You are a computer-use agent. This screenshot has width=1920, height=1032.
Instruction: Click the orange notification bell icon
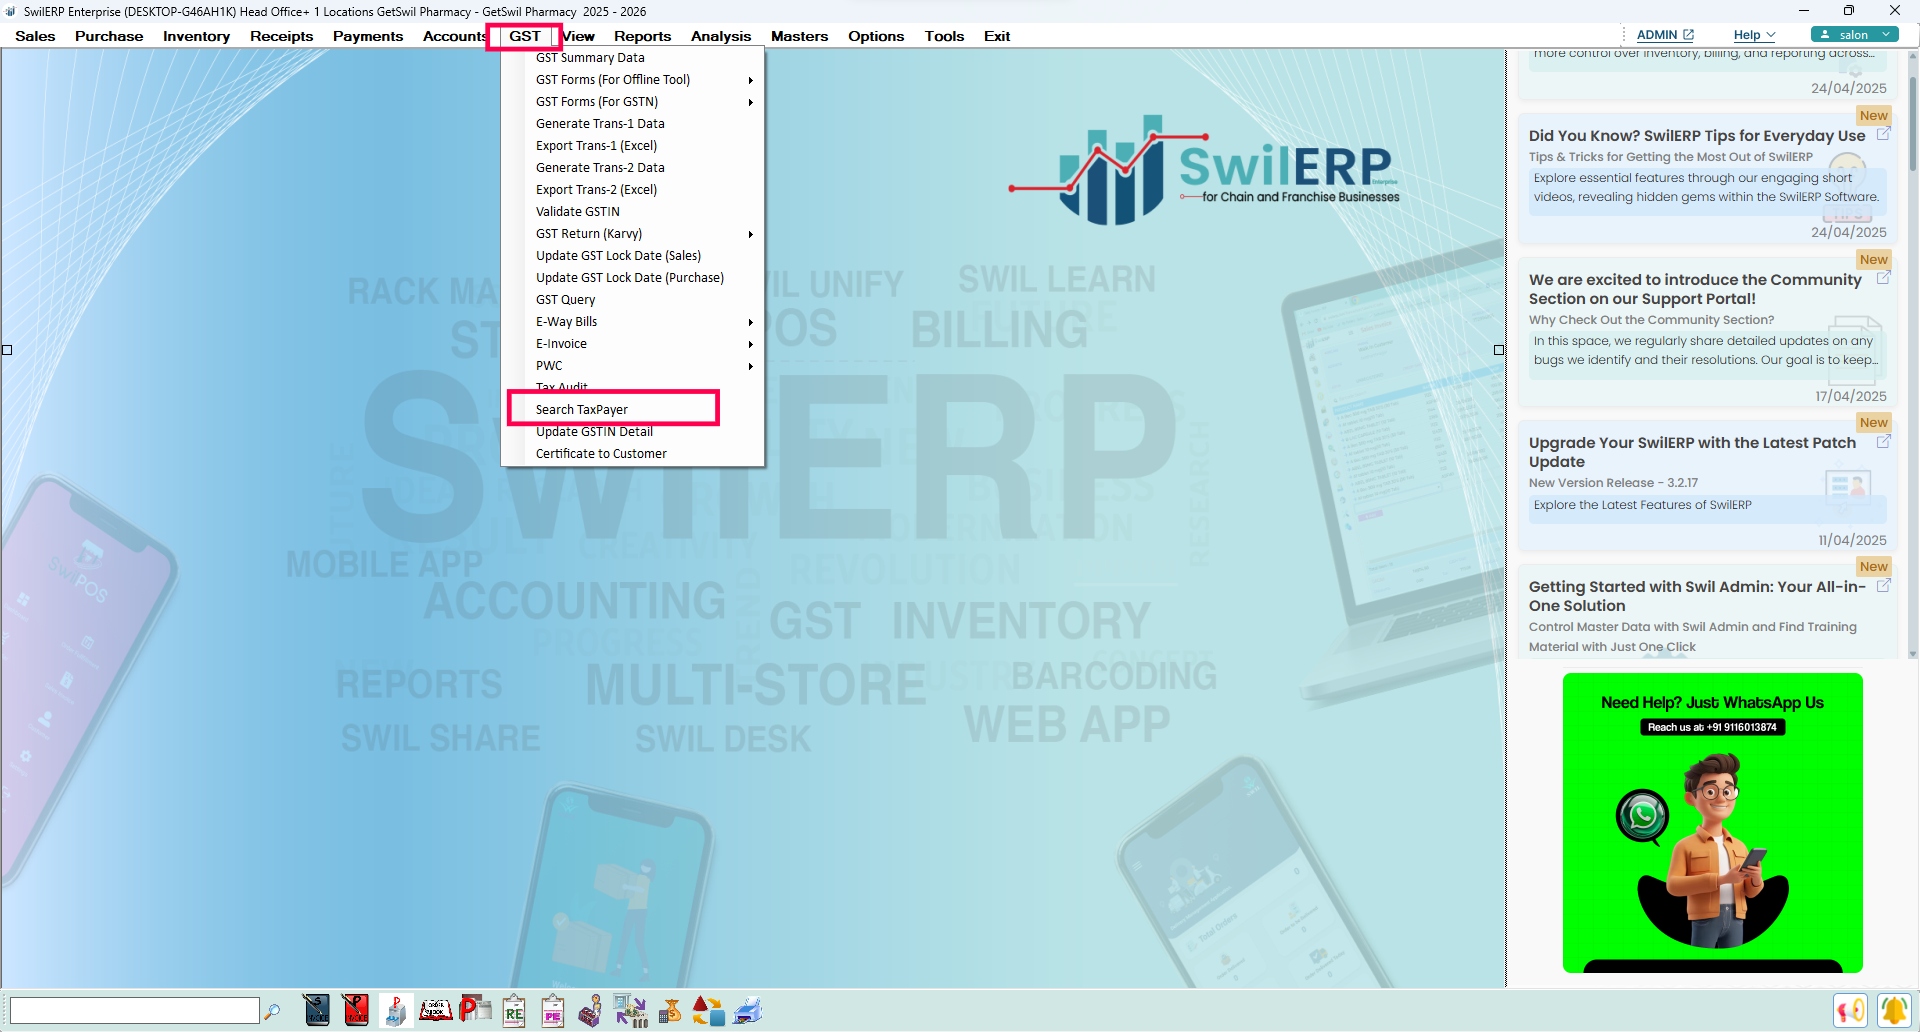tap(1893, 1010)
